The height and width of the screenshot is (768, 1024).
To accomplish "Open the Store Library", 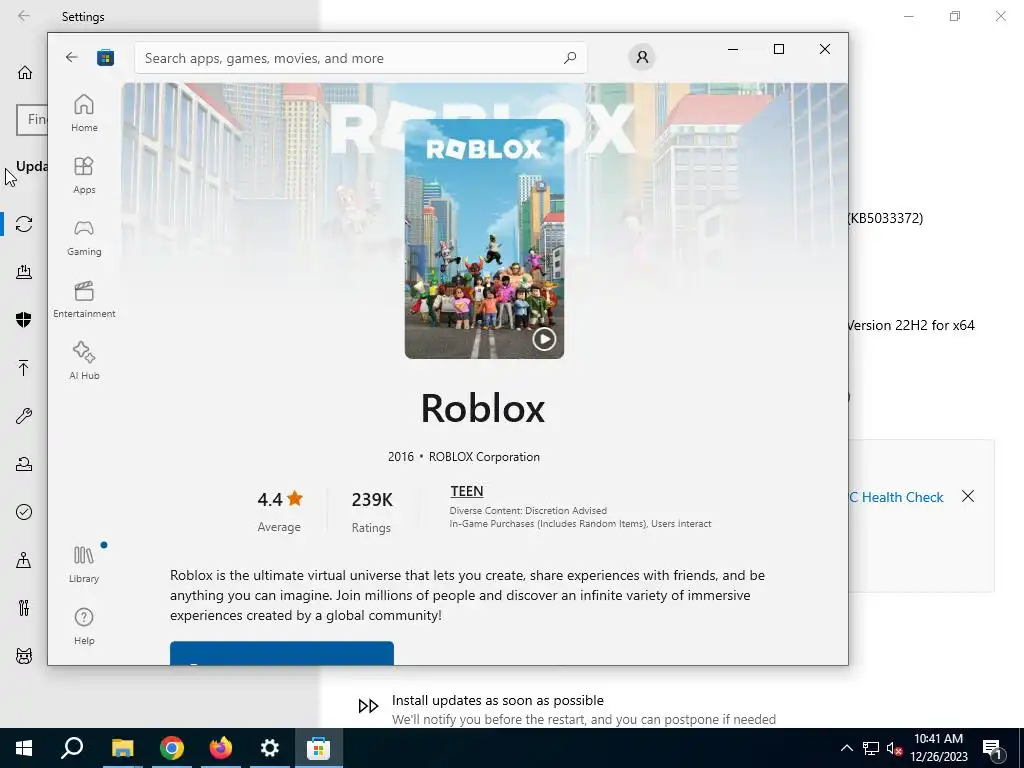I will [84, 564].
